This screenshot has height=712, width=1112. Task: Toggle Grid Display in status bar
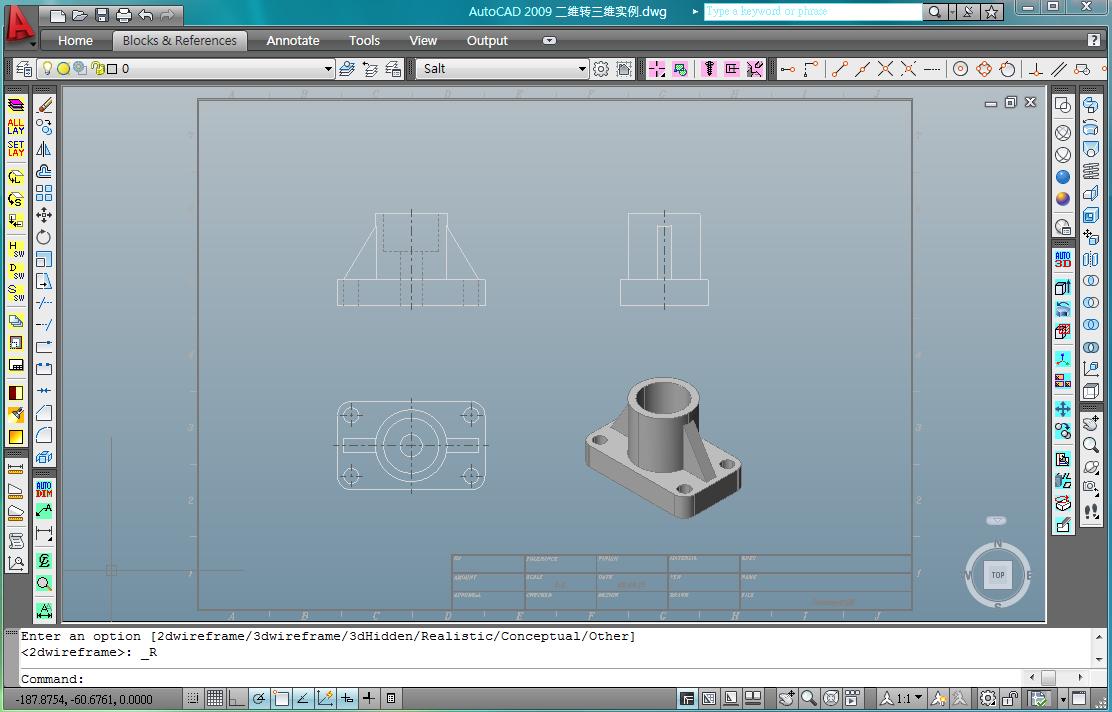pos(214,698)
